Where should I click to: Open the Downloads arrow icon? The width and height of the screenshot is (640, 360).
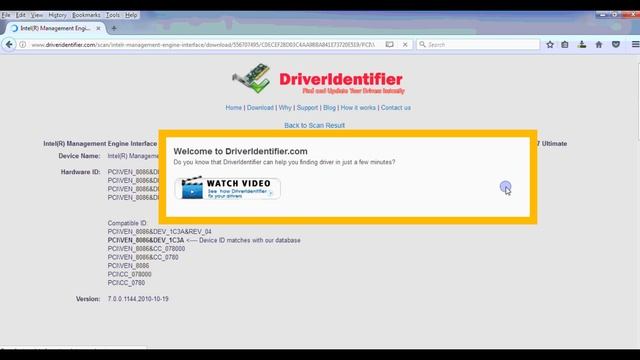pyautogui.click(x=582, y=44)
